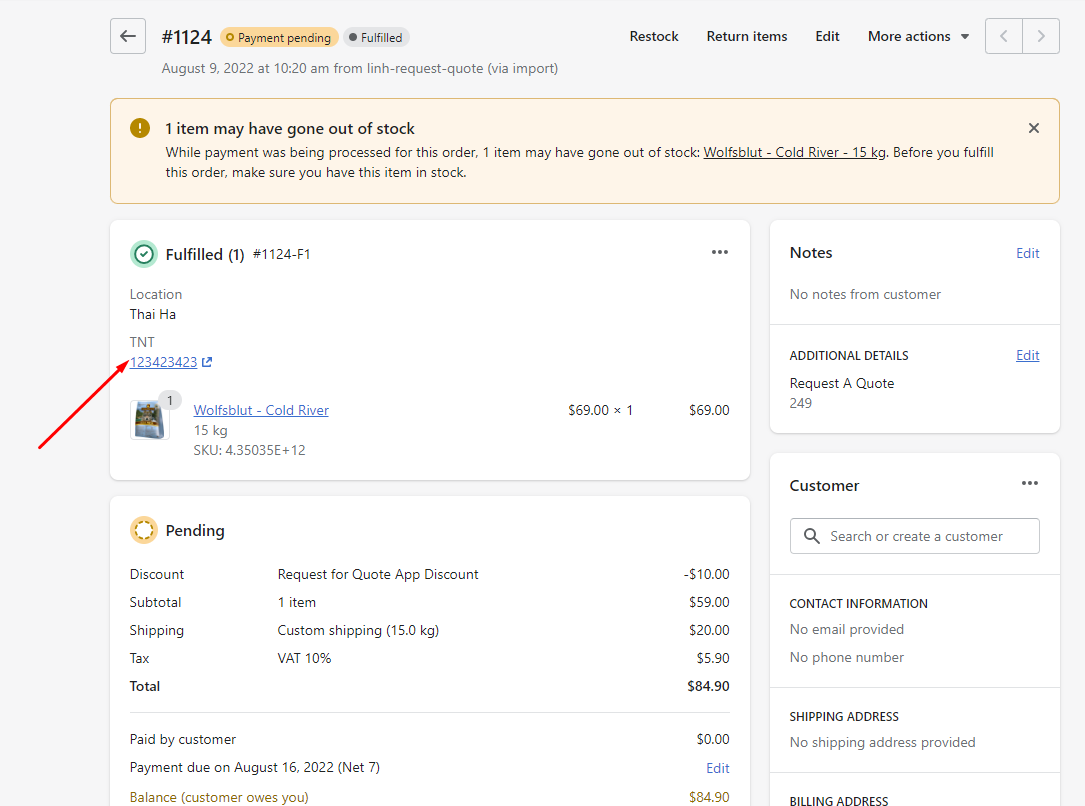Dismiss the out of stock warning banner
The image size is (1085, 806).
pos(1034,128)
